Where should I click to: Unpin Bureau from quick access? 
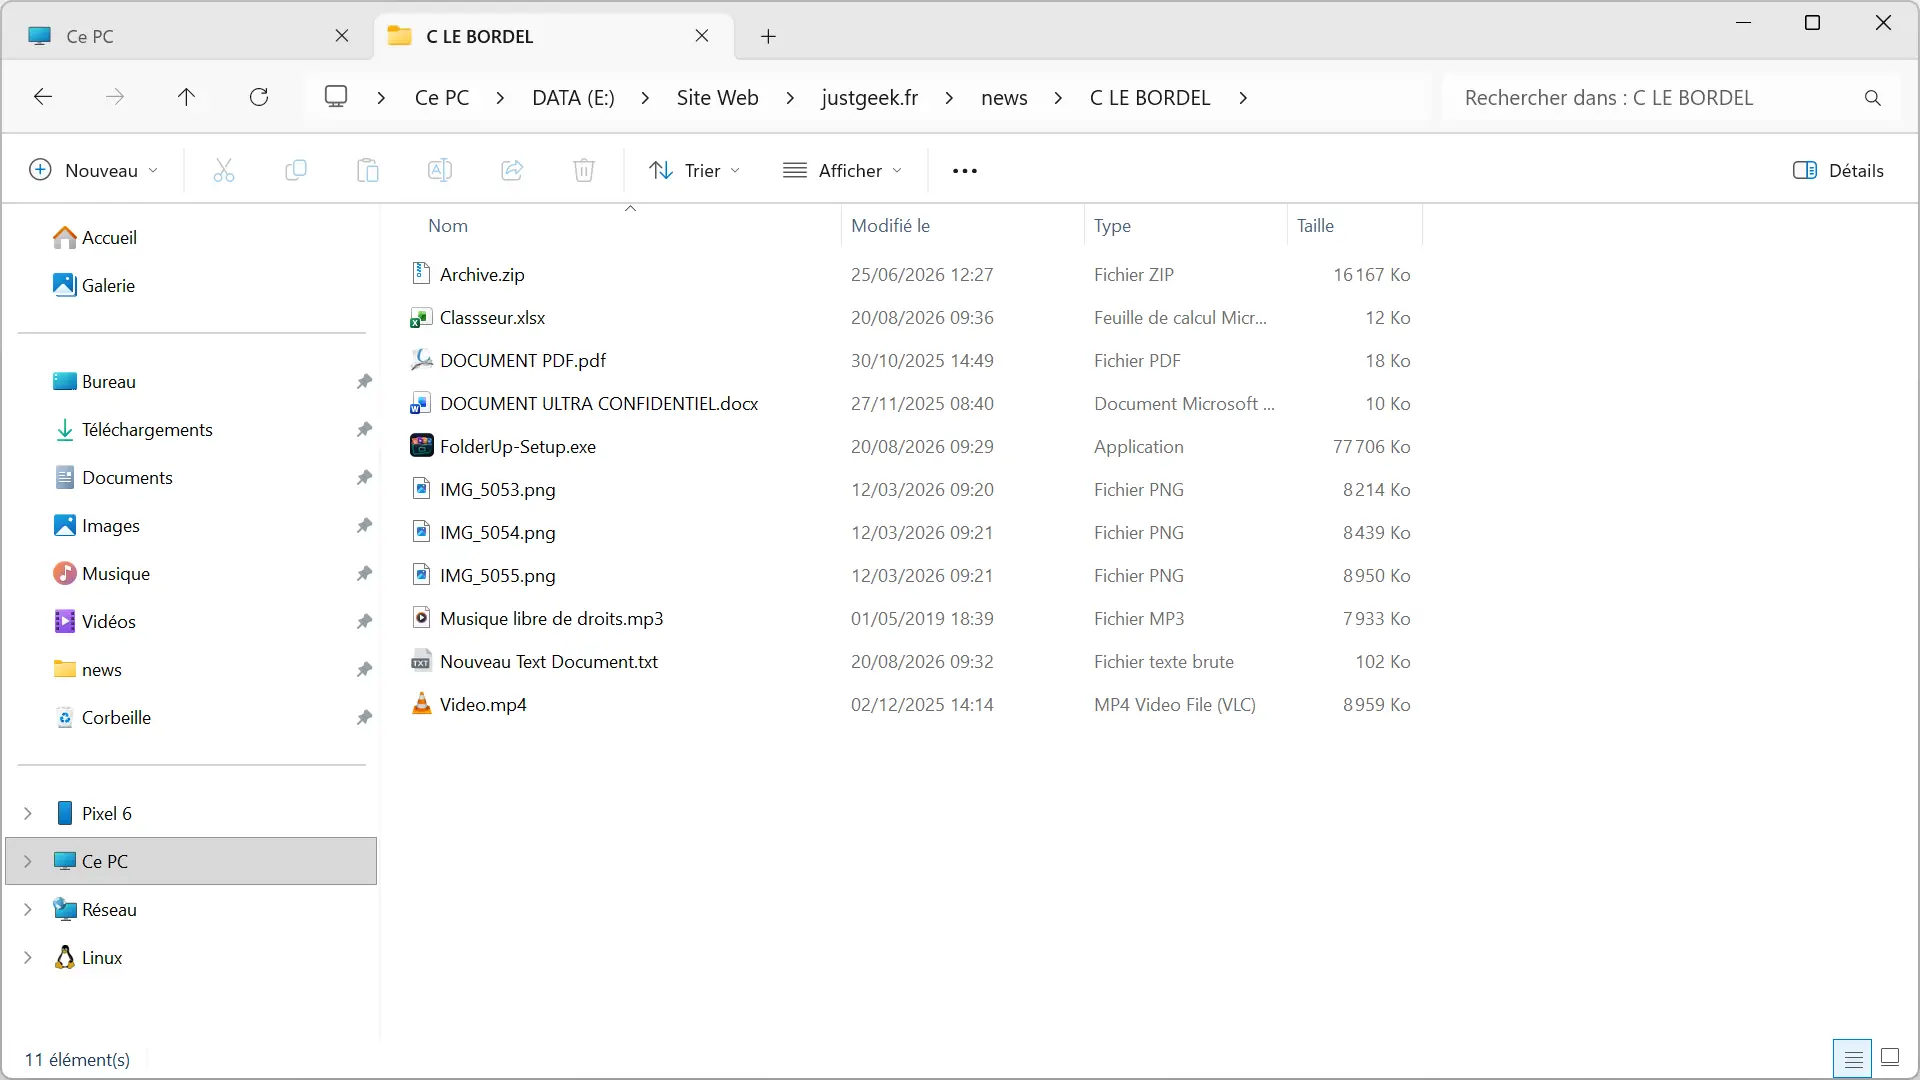coord(364,382)
